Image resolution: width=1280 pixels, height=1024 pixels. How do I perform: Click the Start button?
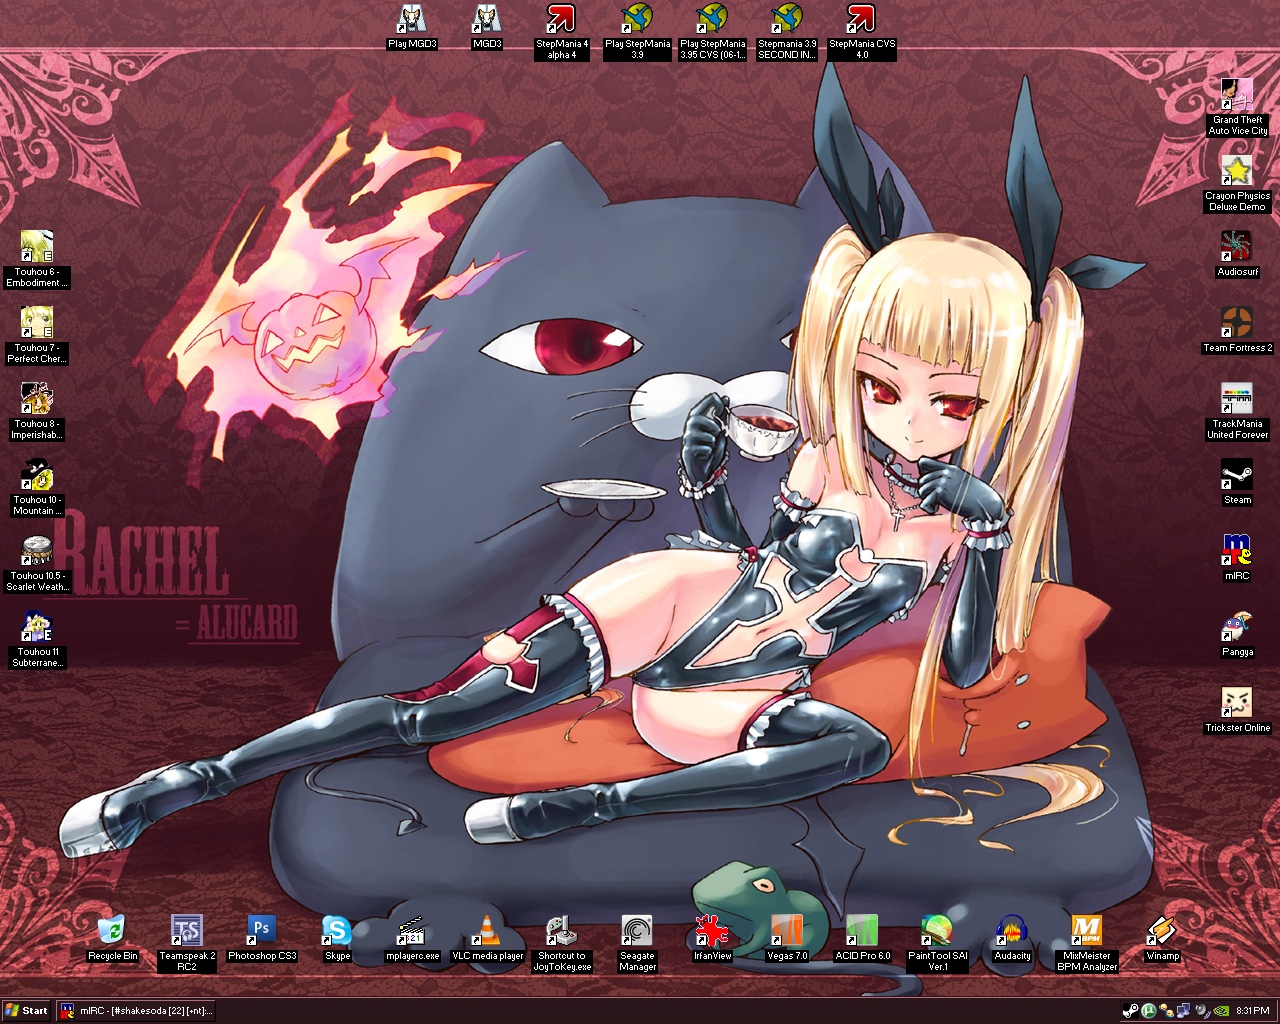[x=27, y=1010]
